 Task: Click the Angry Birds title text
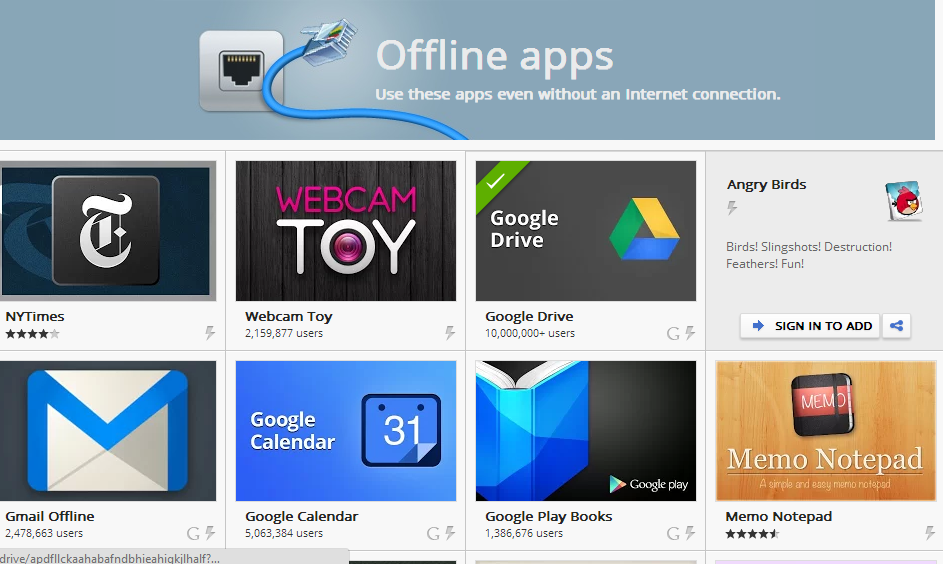pyautogui.click(x=766, y=185)
